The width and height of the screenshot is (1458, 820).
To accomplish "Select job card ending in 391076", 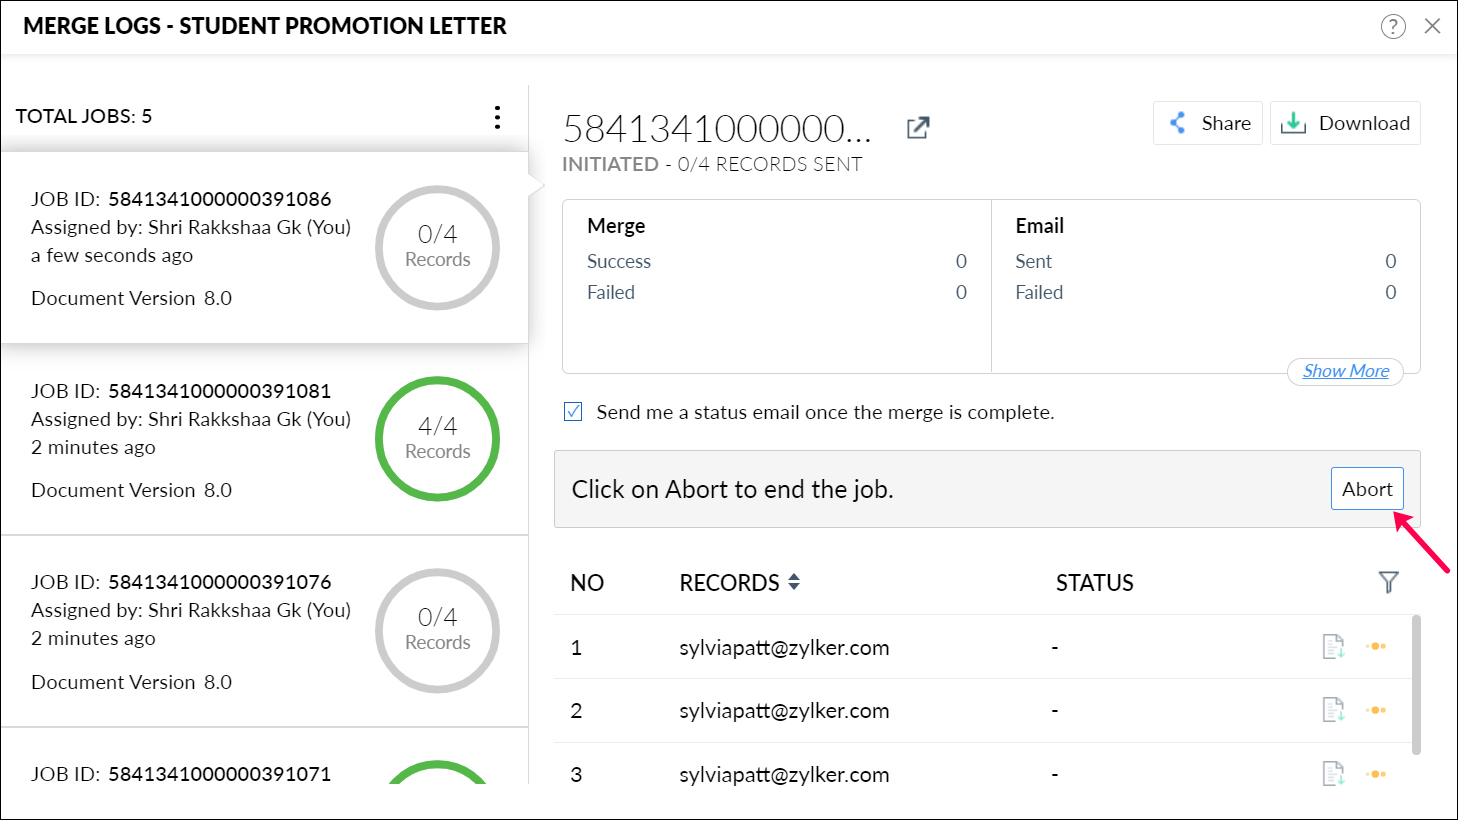I will [264, 631].
